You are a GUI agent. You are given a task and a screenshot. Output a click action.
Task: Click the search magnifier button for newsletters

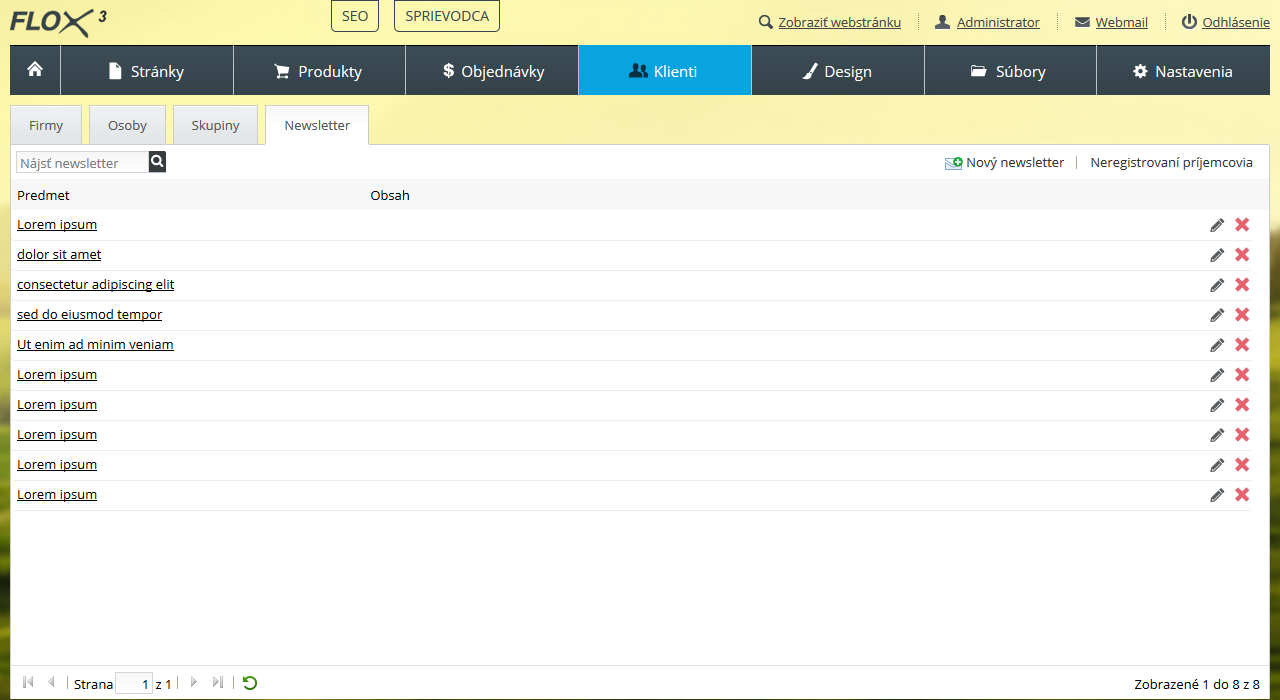[x=157, y=162]
